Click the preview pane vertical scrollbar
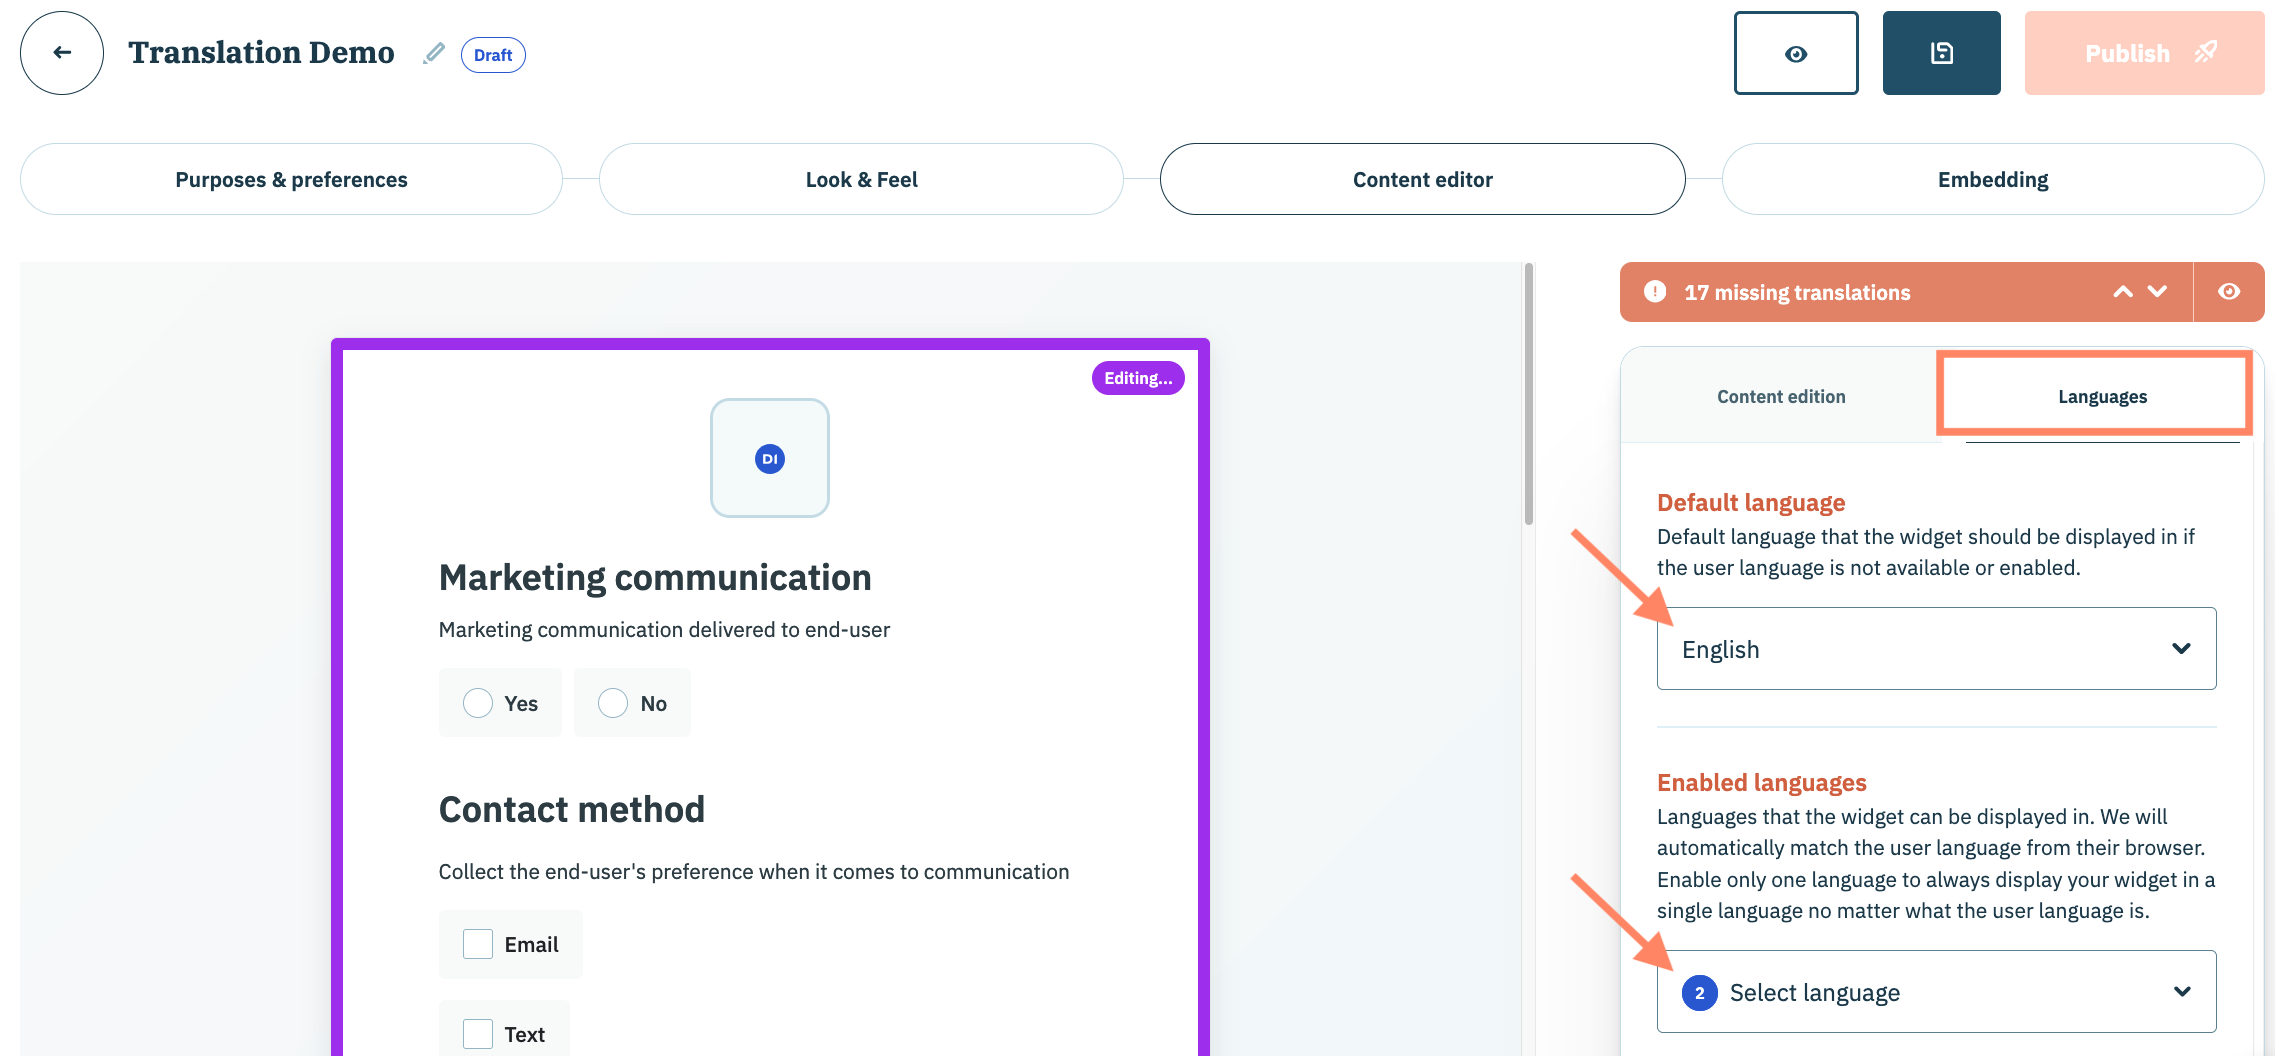2275x1056 pixels. (x=1528, y=394)
